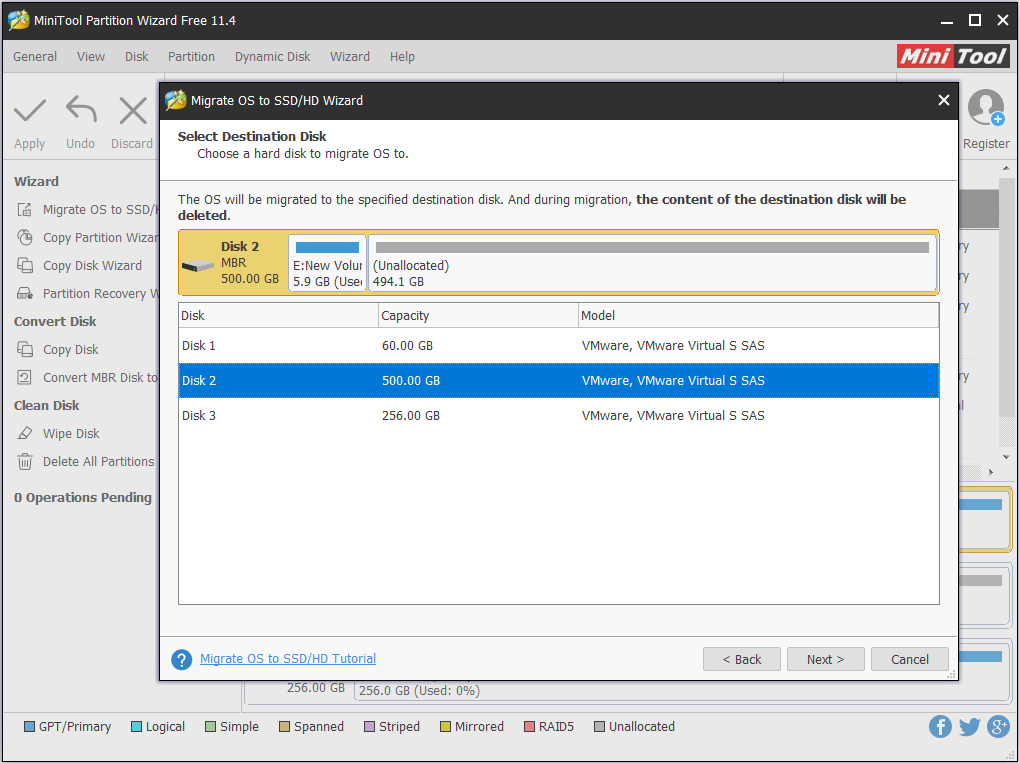Click the Apply checkmark icon

[x=30, y=111]
